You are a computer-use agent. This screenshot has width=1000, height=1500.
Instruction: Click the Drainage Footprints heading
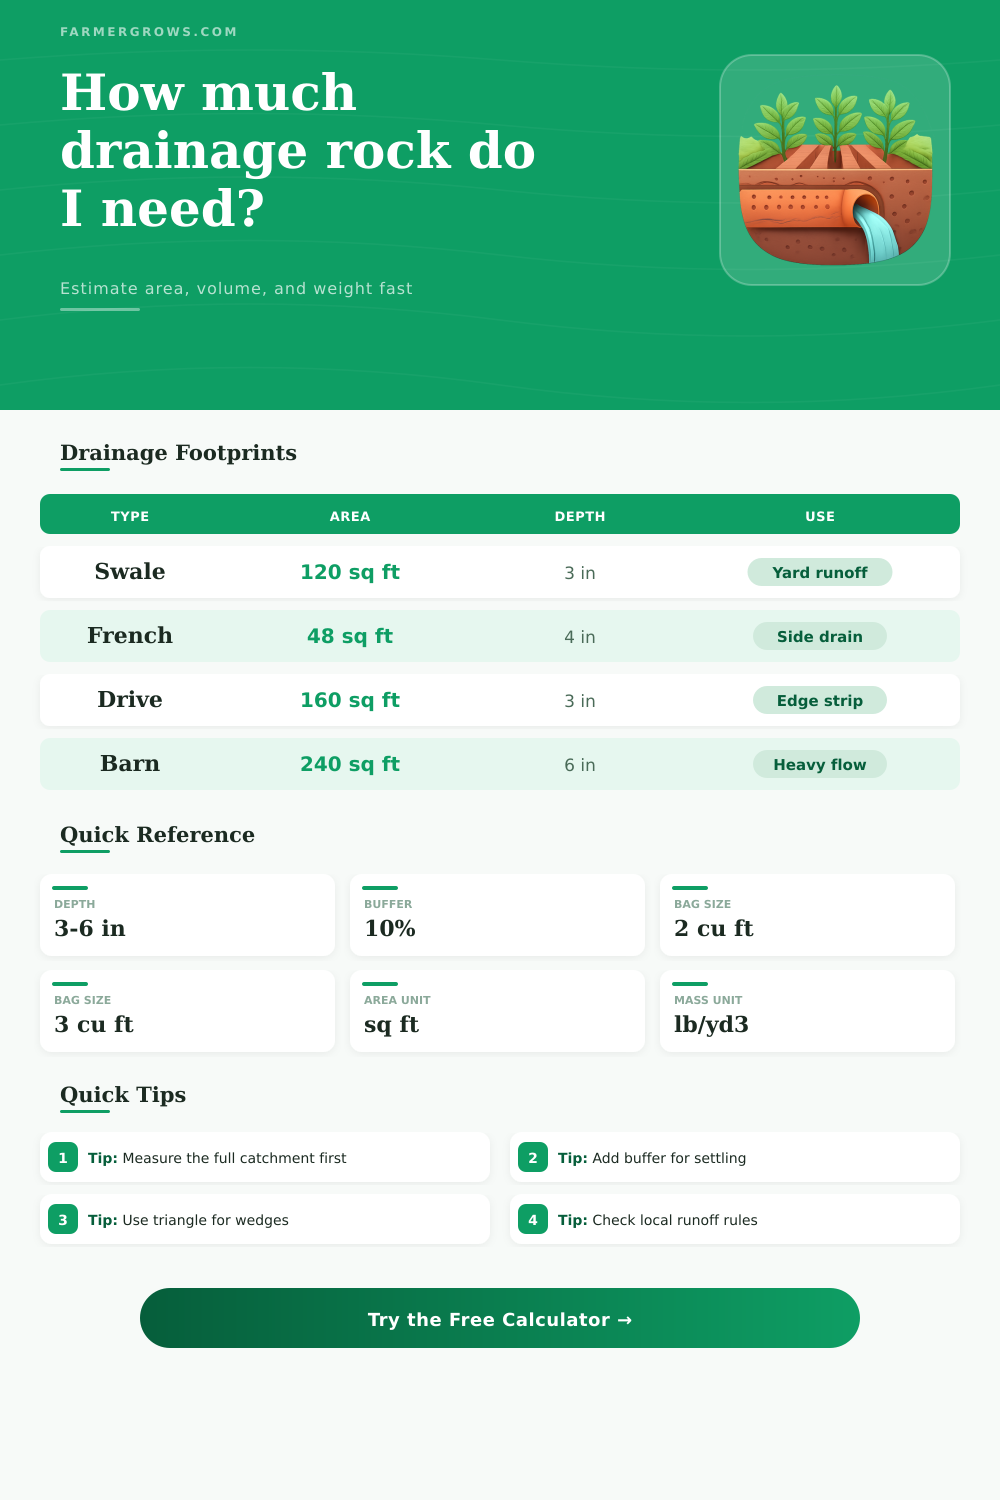(x=178, y=453)
